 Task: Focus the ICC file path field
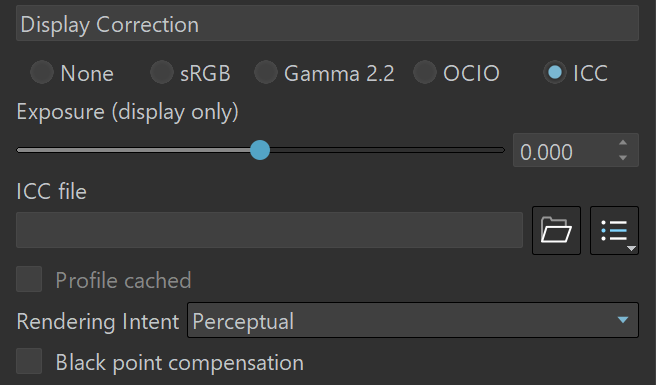coord(269,230)
